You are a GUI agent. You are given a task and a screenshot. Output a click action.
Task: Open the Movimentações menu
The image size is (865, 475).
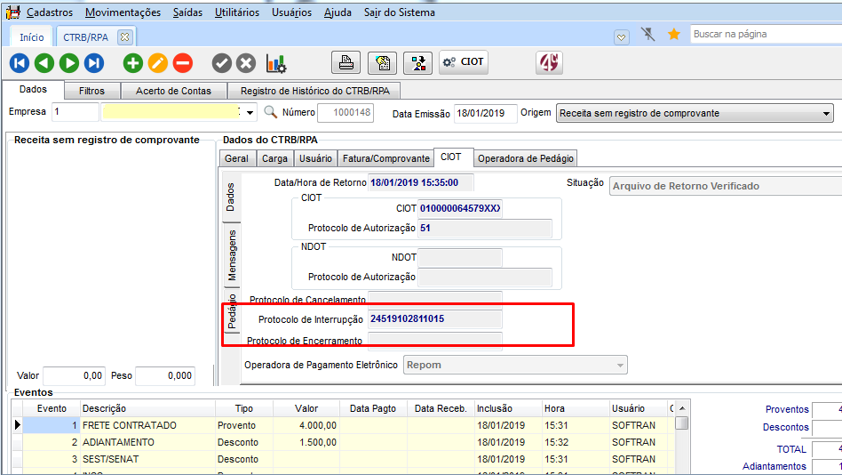[122, 12]
